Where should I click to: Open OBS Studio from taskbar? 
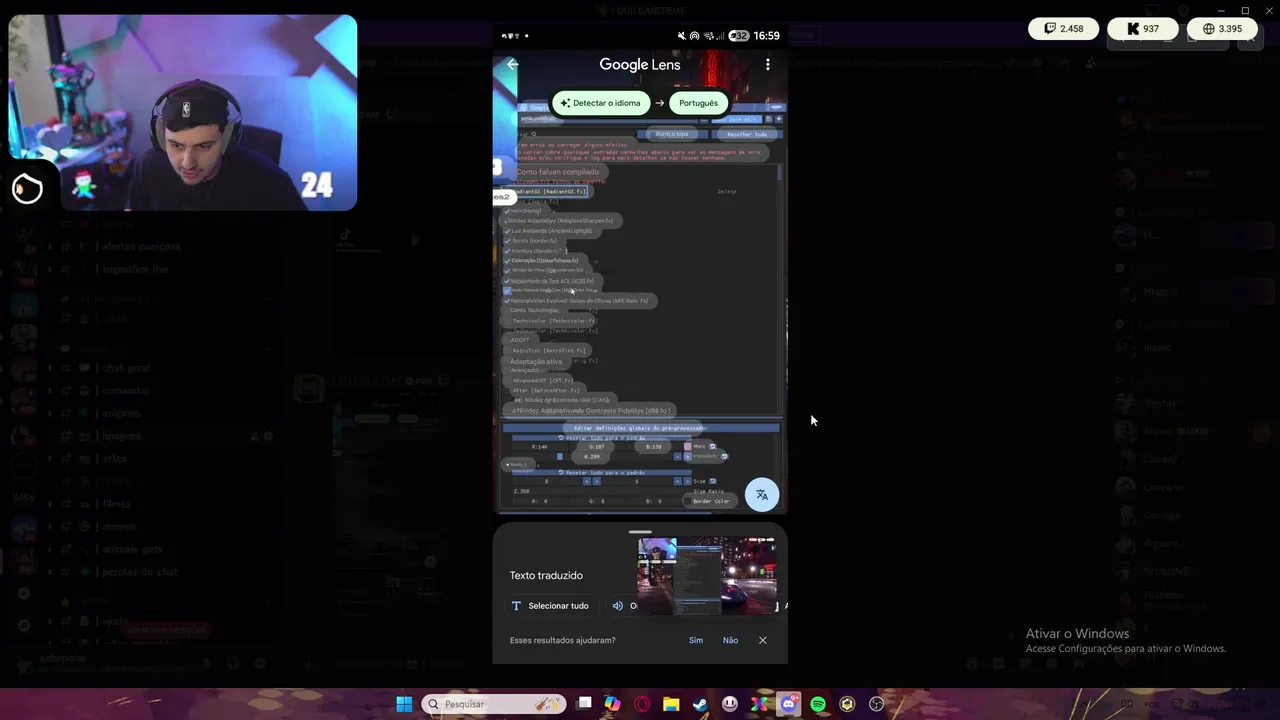pyautogui.click(x=877, y=704)
